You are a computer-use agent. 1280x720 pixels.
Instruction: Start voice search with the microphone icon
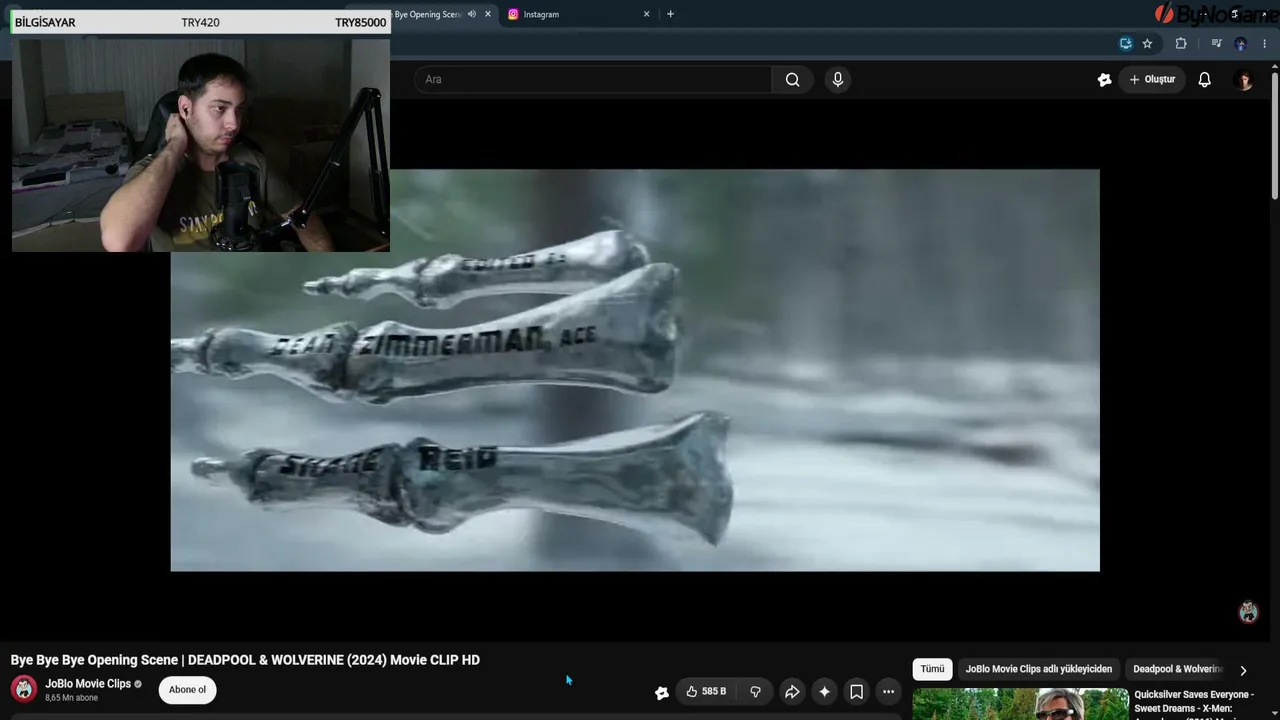838,80
